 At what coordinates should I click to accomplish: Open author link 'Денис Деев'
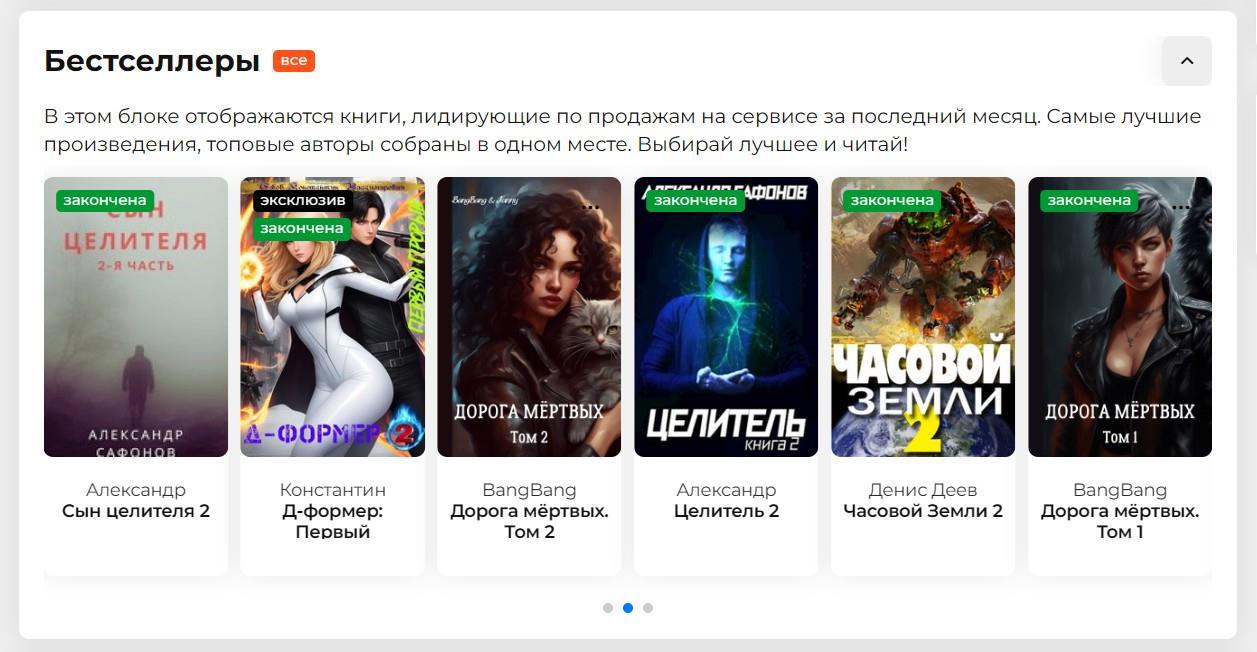point(923,490)
